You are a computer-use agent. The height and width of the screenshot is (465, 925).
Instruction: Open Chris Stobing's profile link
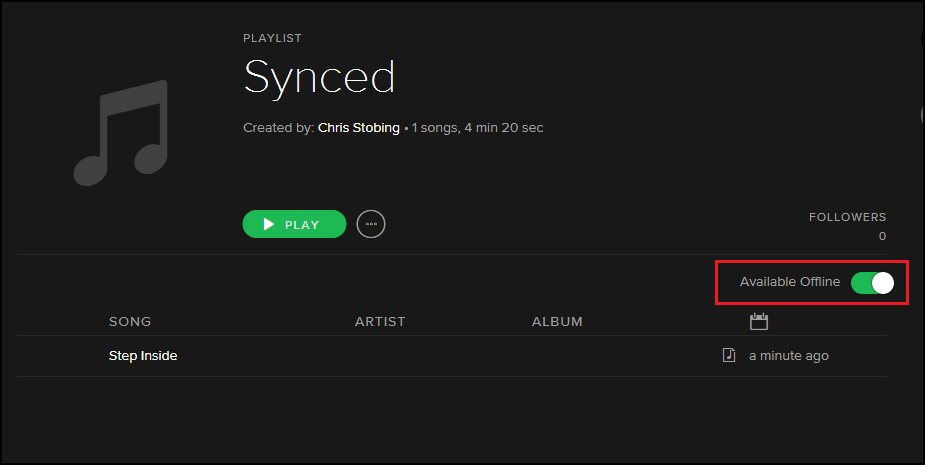click(358, 128)
